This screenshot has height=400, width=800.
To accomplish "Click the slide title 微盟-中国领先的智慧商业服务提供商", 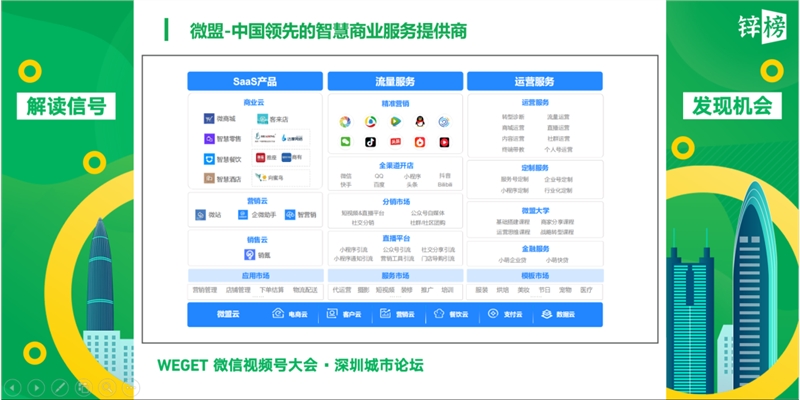I will point(328,31).
